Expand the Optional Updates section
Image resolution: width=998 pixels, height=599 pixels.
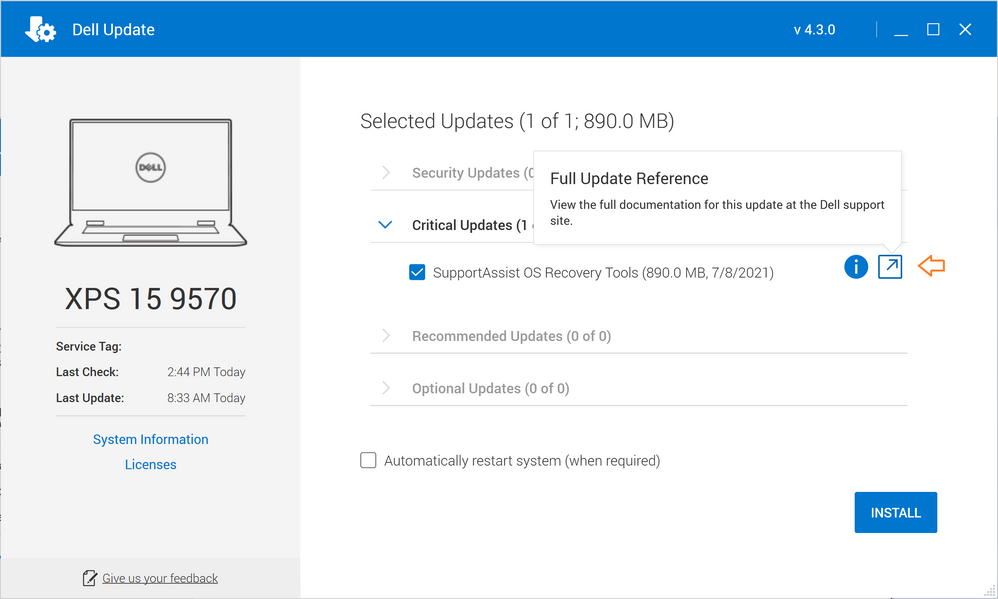386,388
